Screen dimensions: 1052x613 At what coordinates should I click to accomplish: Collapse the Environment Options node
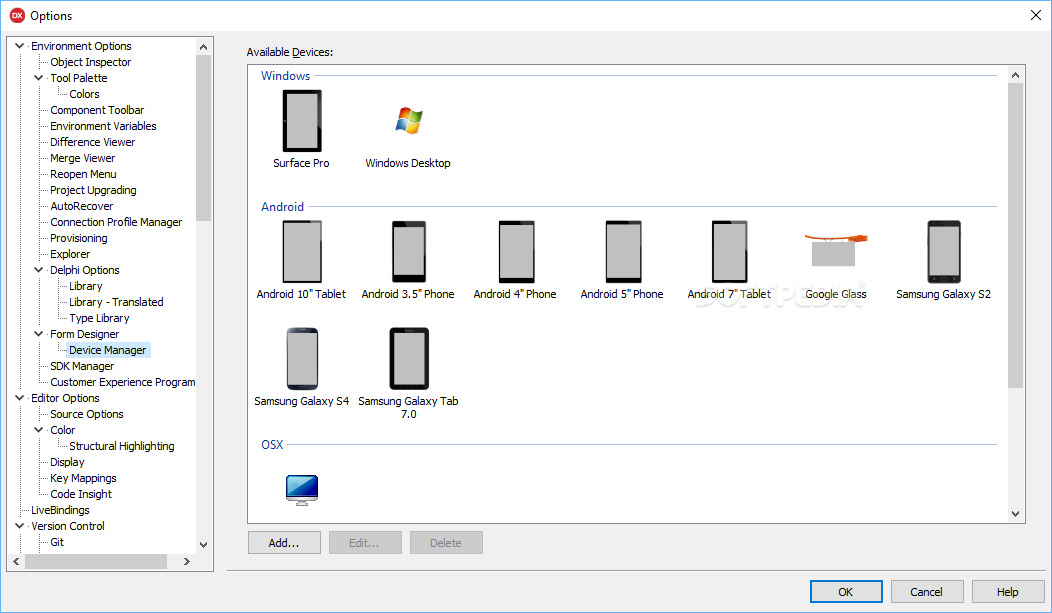(19, 46)
